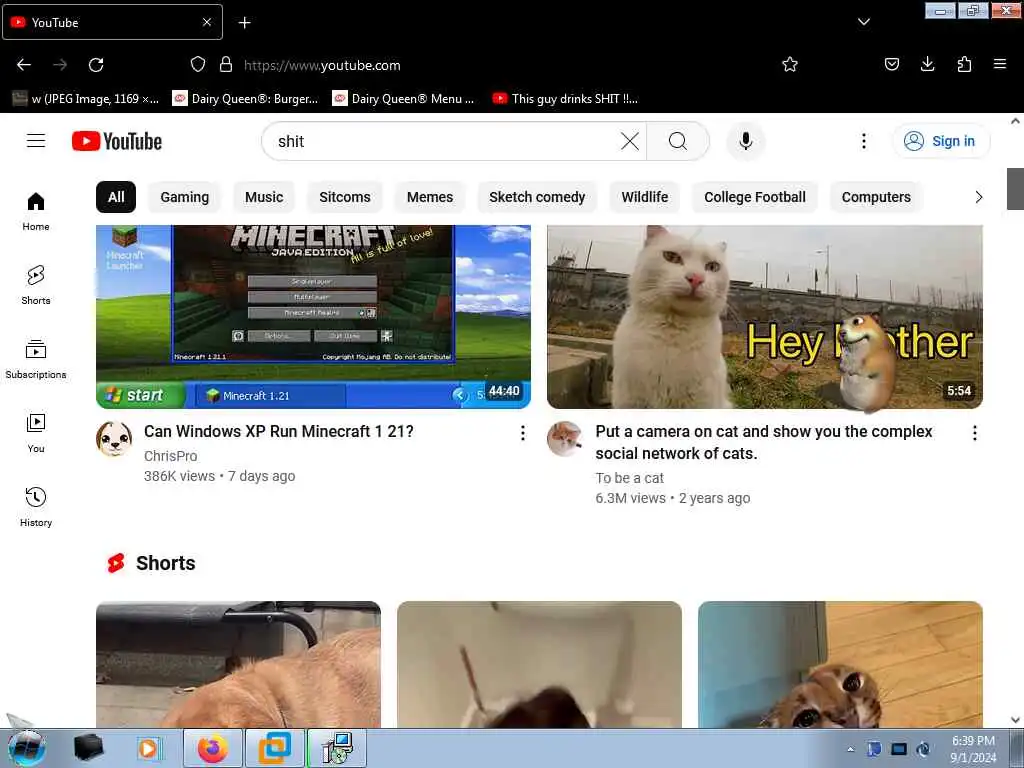Open Dairy Queen Menu bookmark

[x=404, y=99]
